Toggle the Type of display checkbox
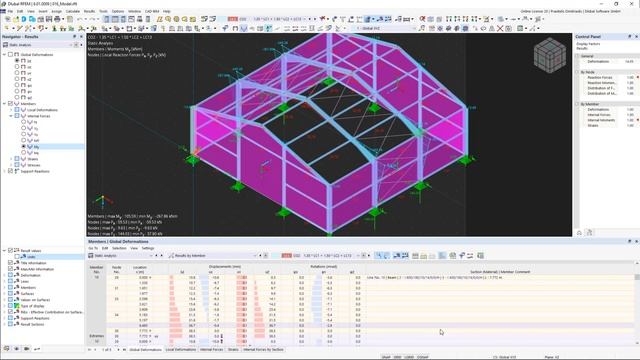The width and height of the screenshot is (640, 360). click(x=11, y=306)
